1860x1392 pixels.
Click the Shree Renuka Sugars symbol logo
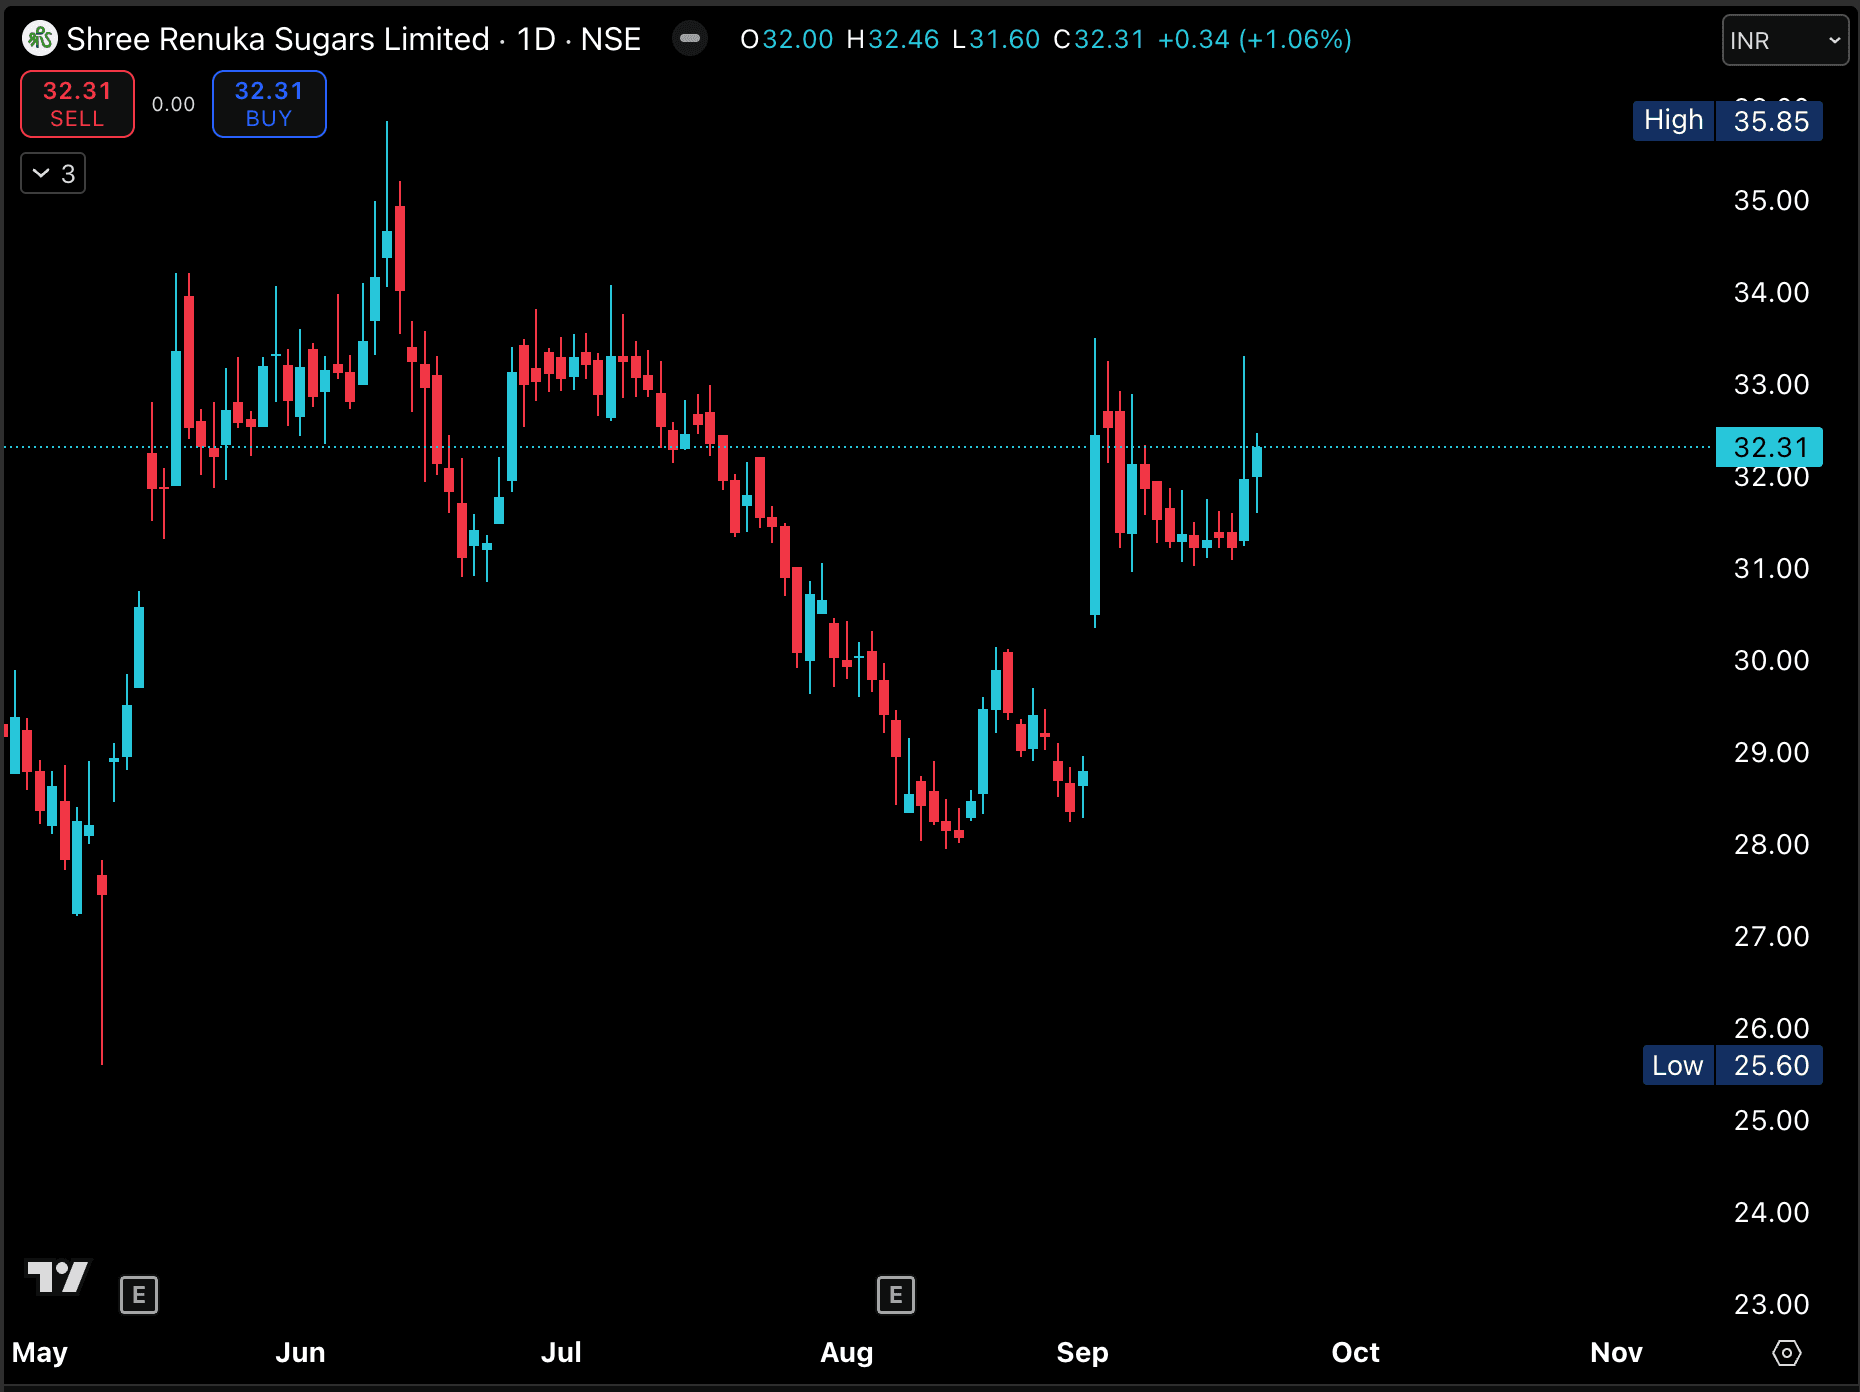[40, 39]
